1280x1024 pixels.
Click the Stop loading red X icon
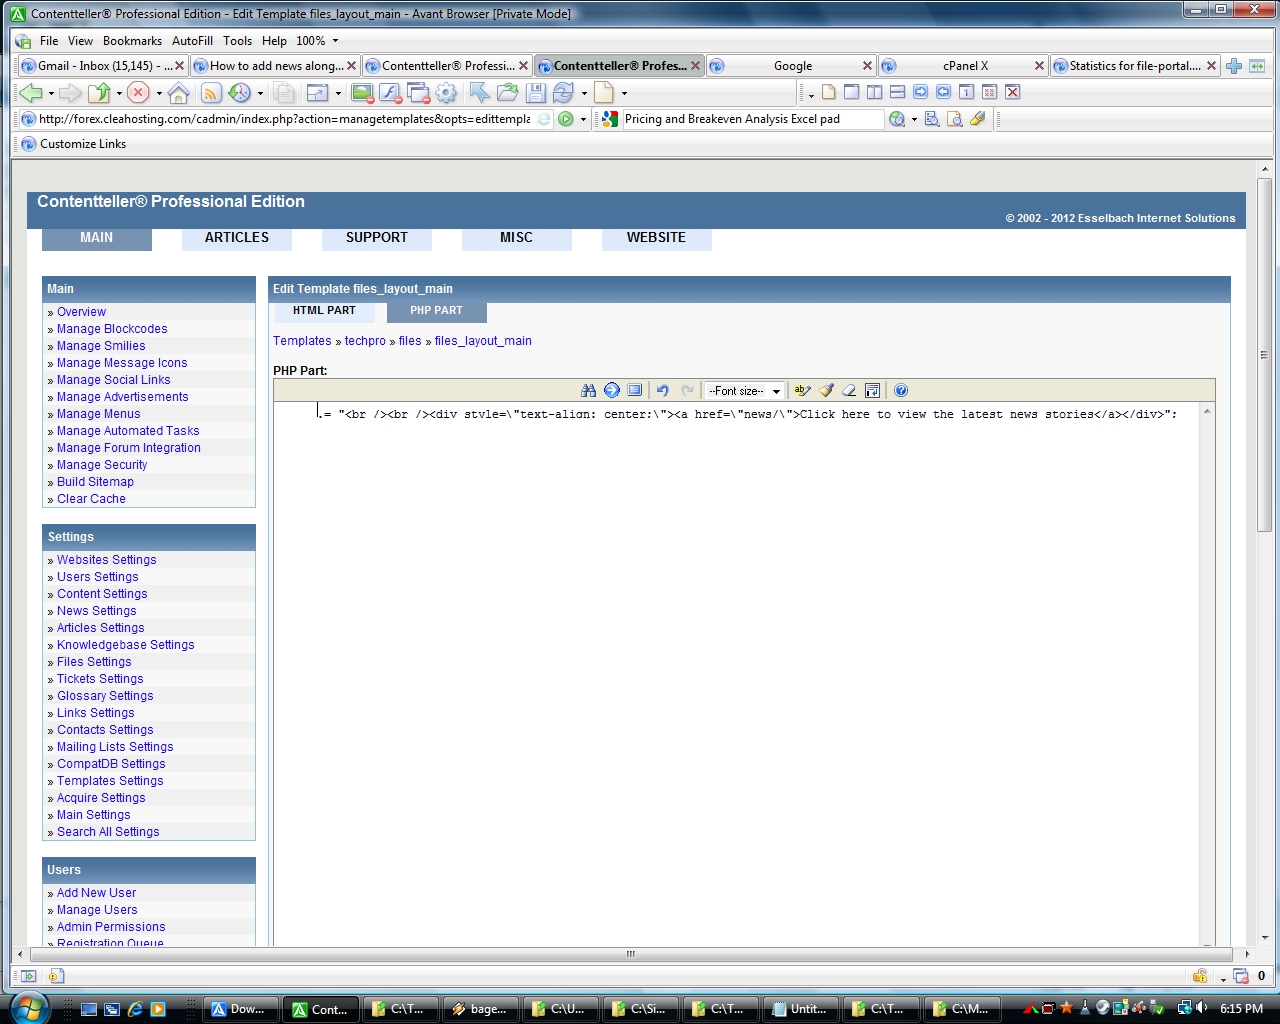138,93
